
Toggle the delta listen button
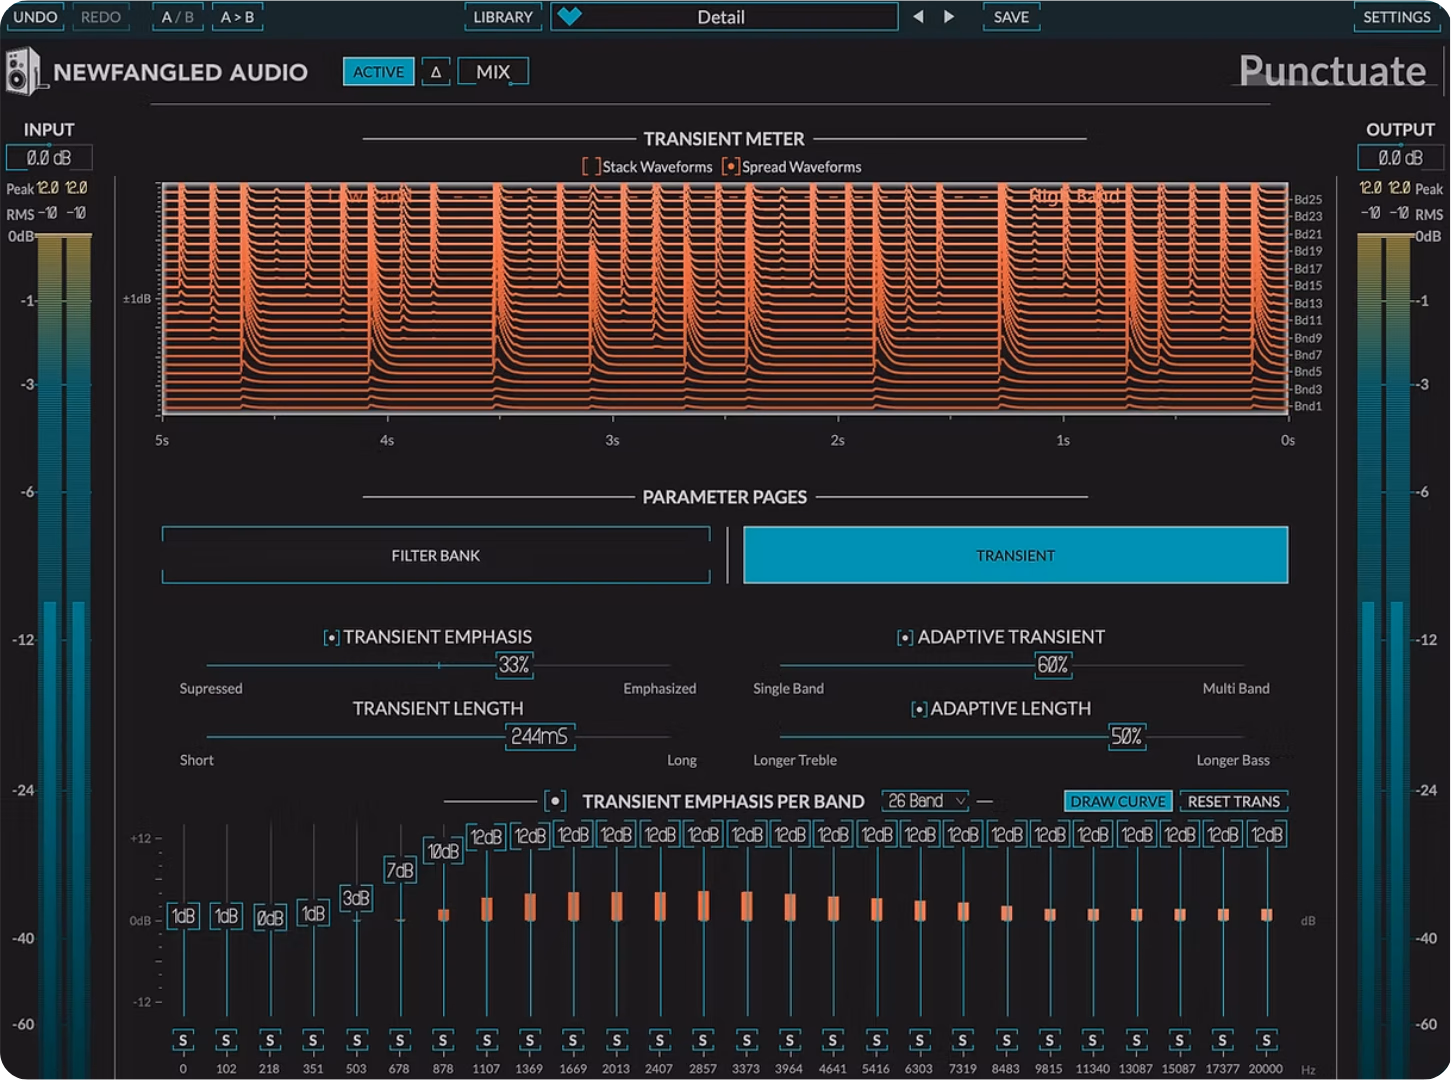[436, 72]
